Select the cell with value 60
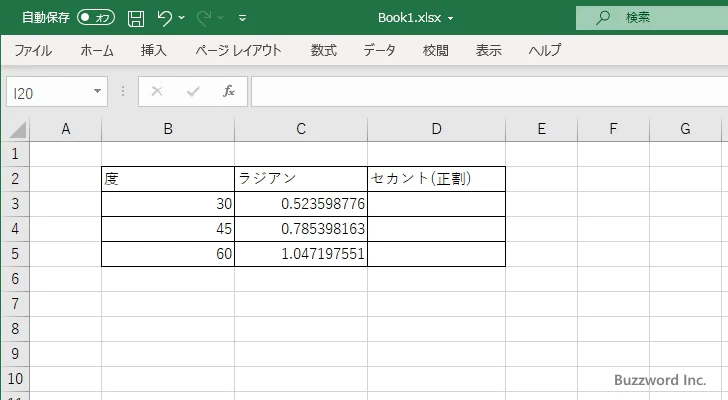This screenshot has width=728, height=400. pyautogui.click(x=168, y=254)
